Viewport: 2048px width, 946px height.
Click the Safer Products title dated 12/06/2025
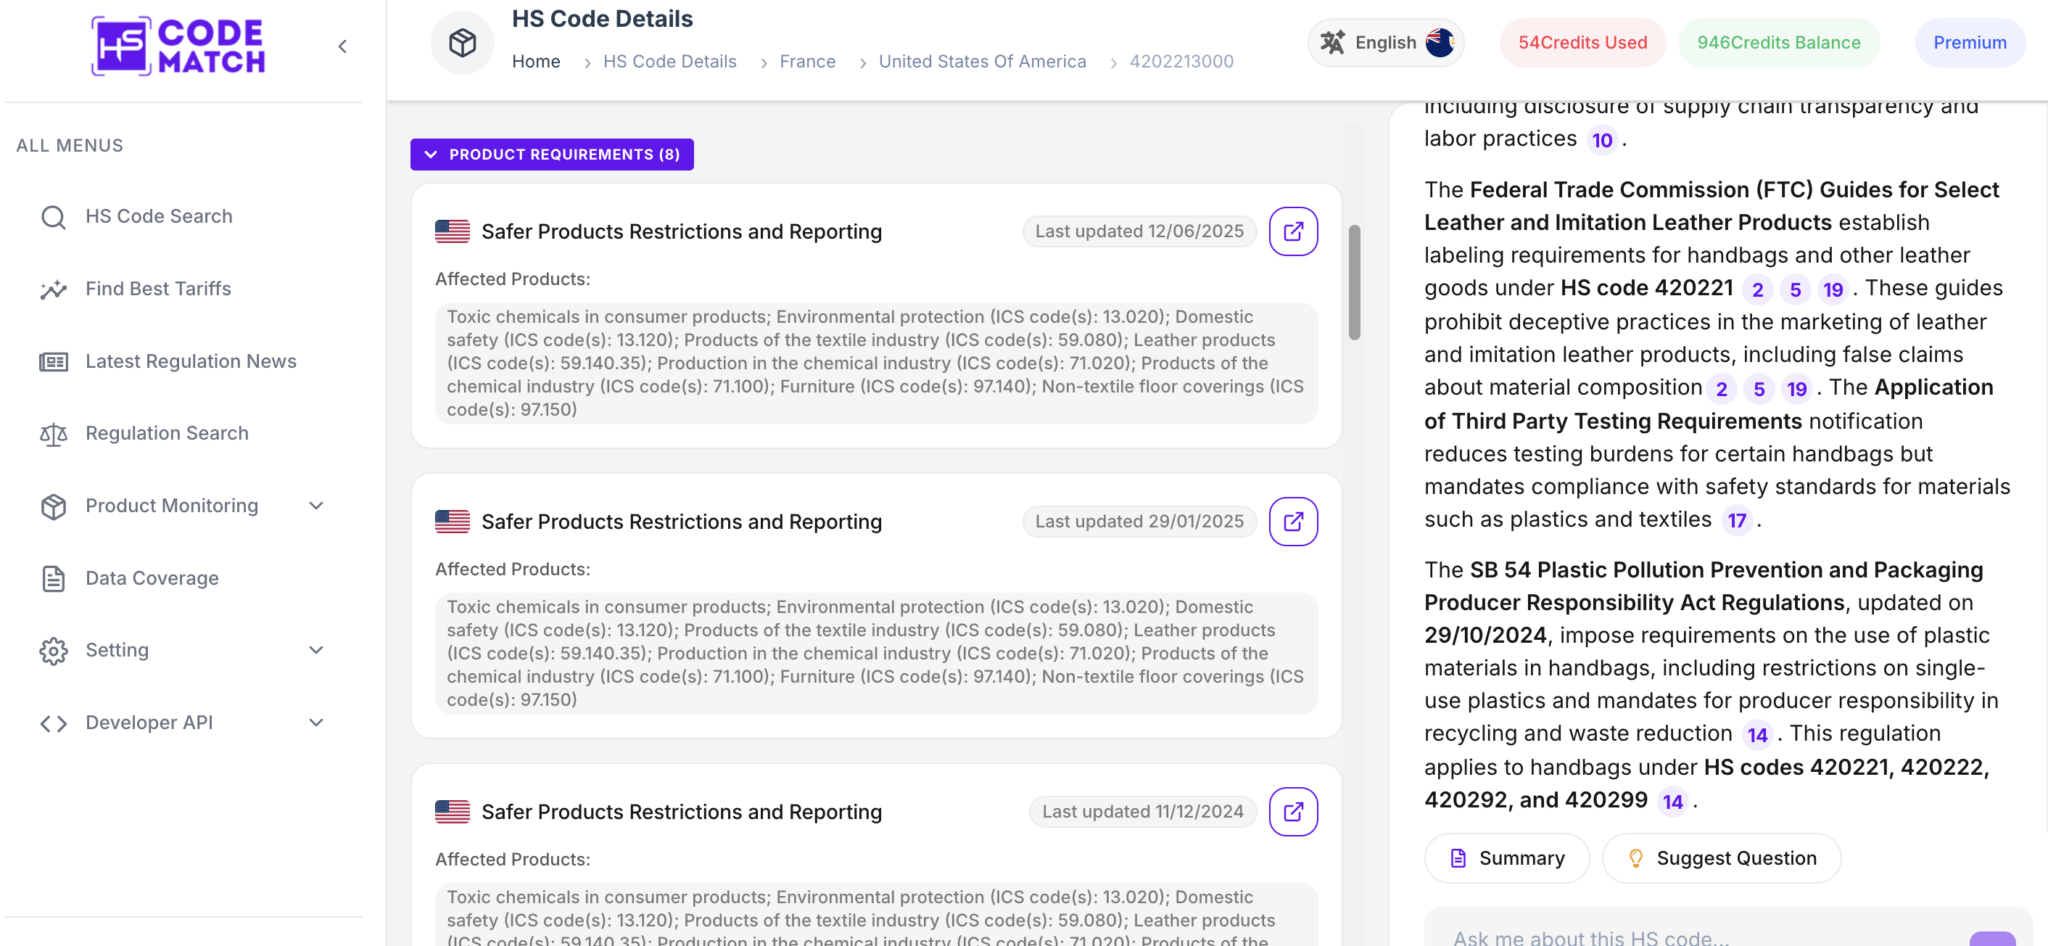681,231
